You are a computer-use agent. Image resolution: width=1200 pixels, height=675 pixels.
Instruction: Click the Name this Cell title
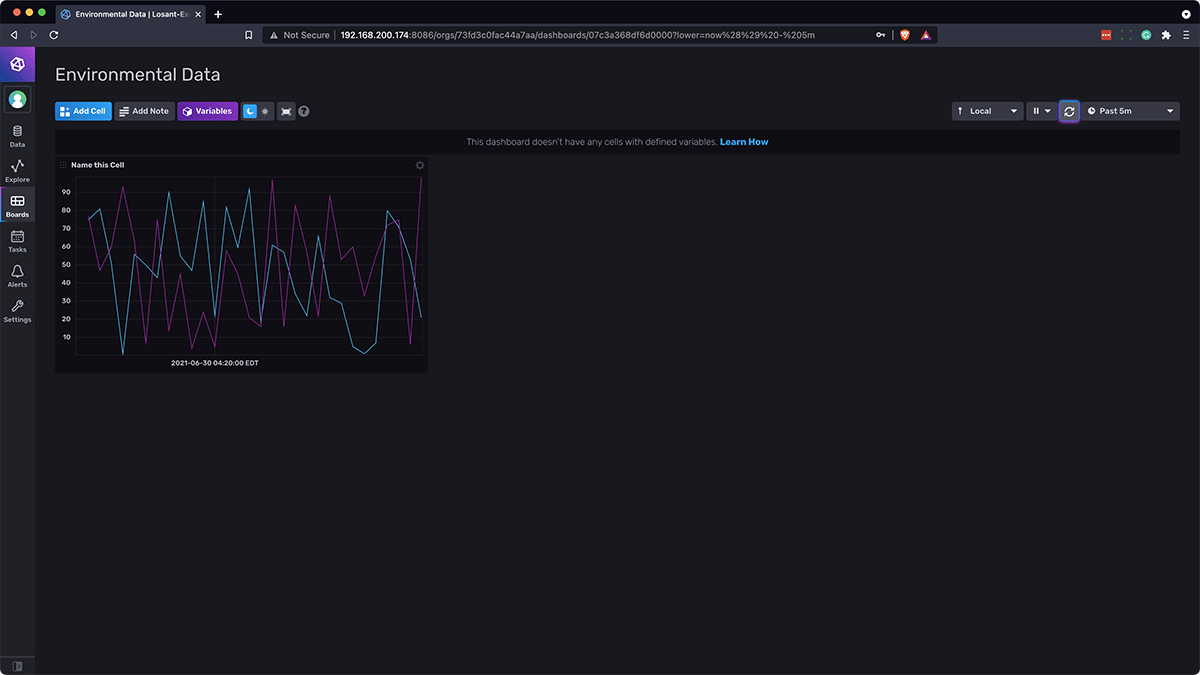(97, 165)
